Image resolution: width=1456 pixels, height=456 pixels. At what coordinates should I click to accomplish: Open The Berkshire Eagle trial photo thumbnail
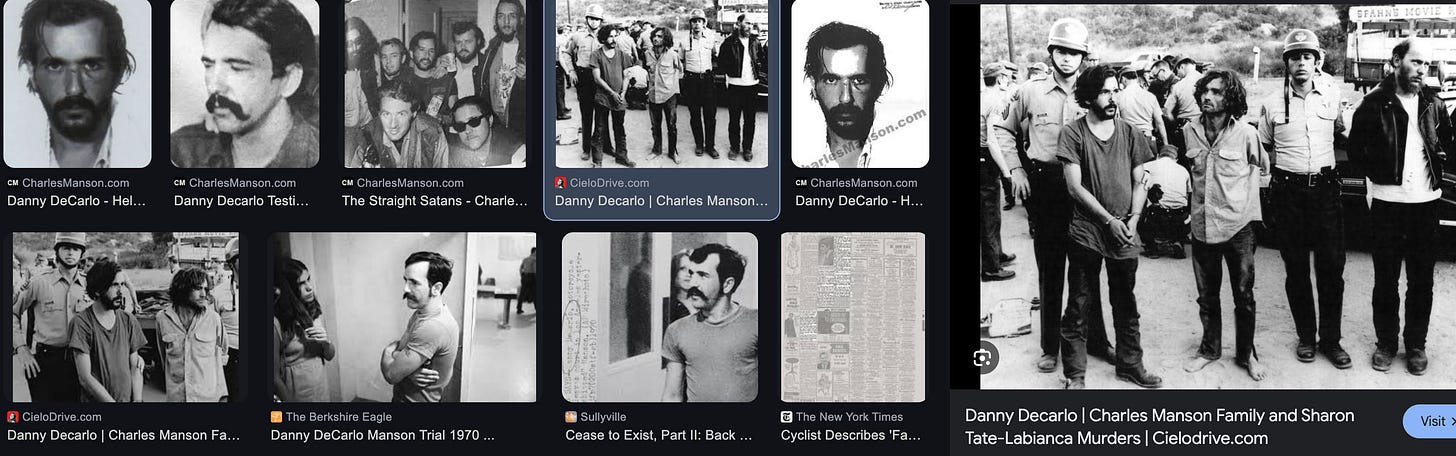click(401, 317)
